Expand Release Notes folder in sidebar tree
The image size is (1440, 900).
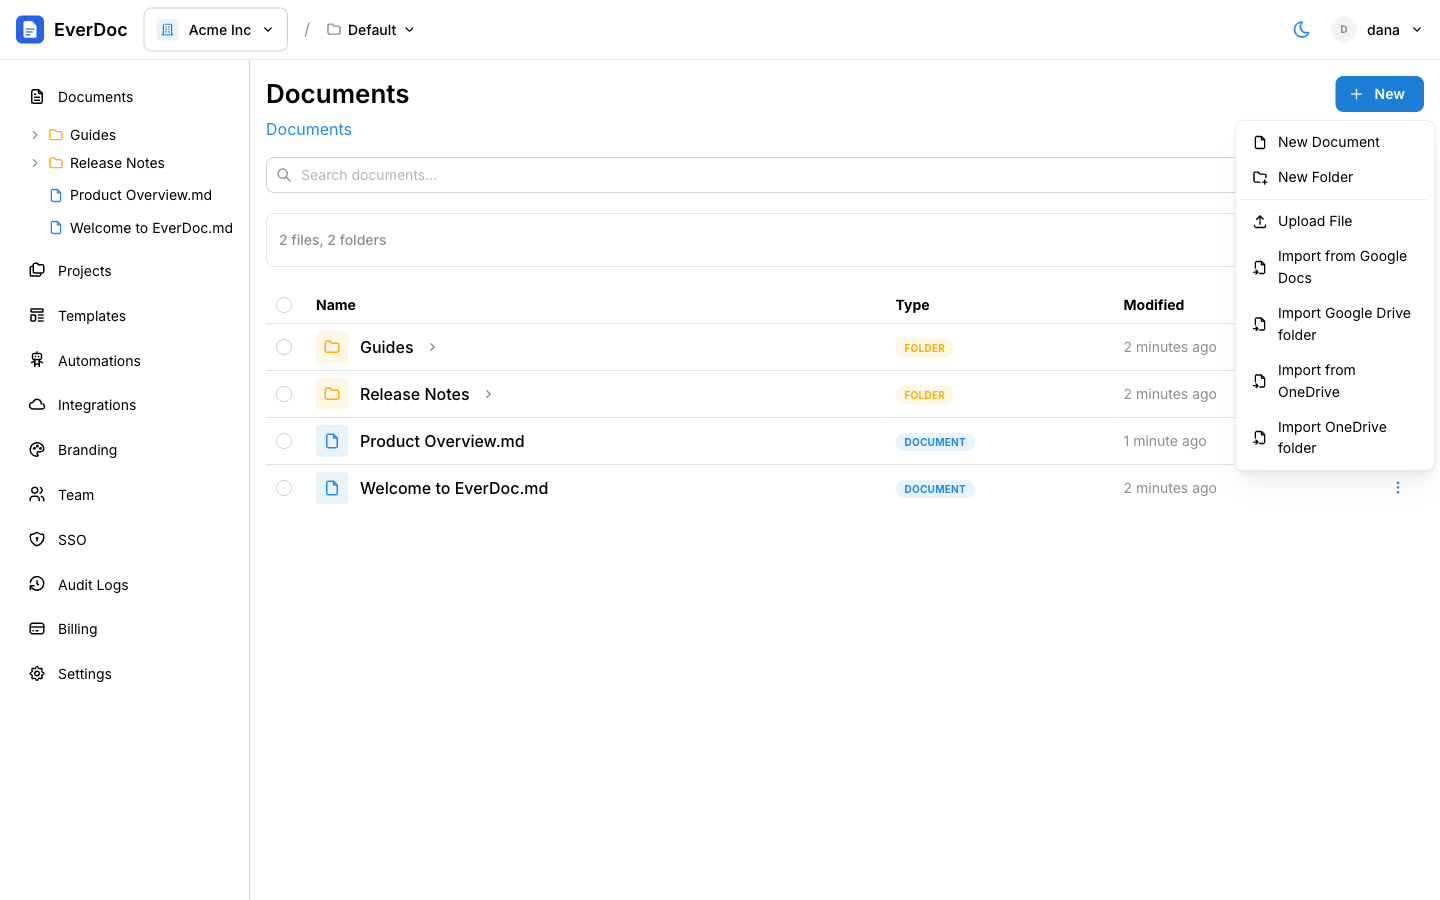tap(35, 163)
